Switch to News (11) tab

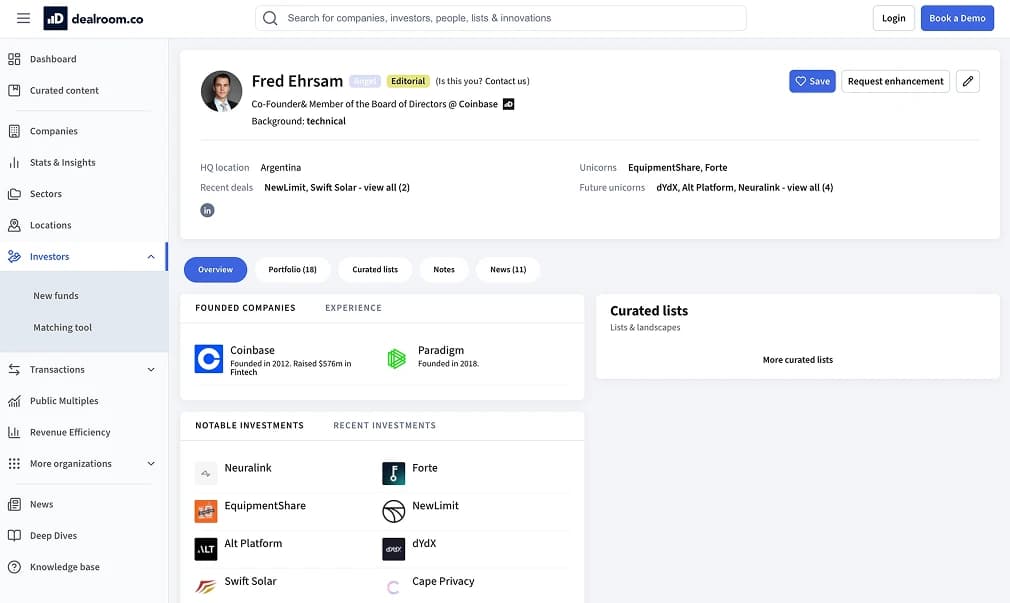point(508,270)
